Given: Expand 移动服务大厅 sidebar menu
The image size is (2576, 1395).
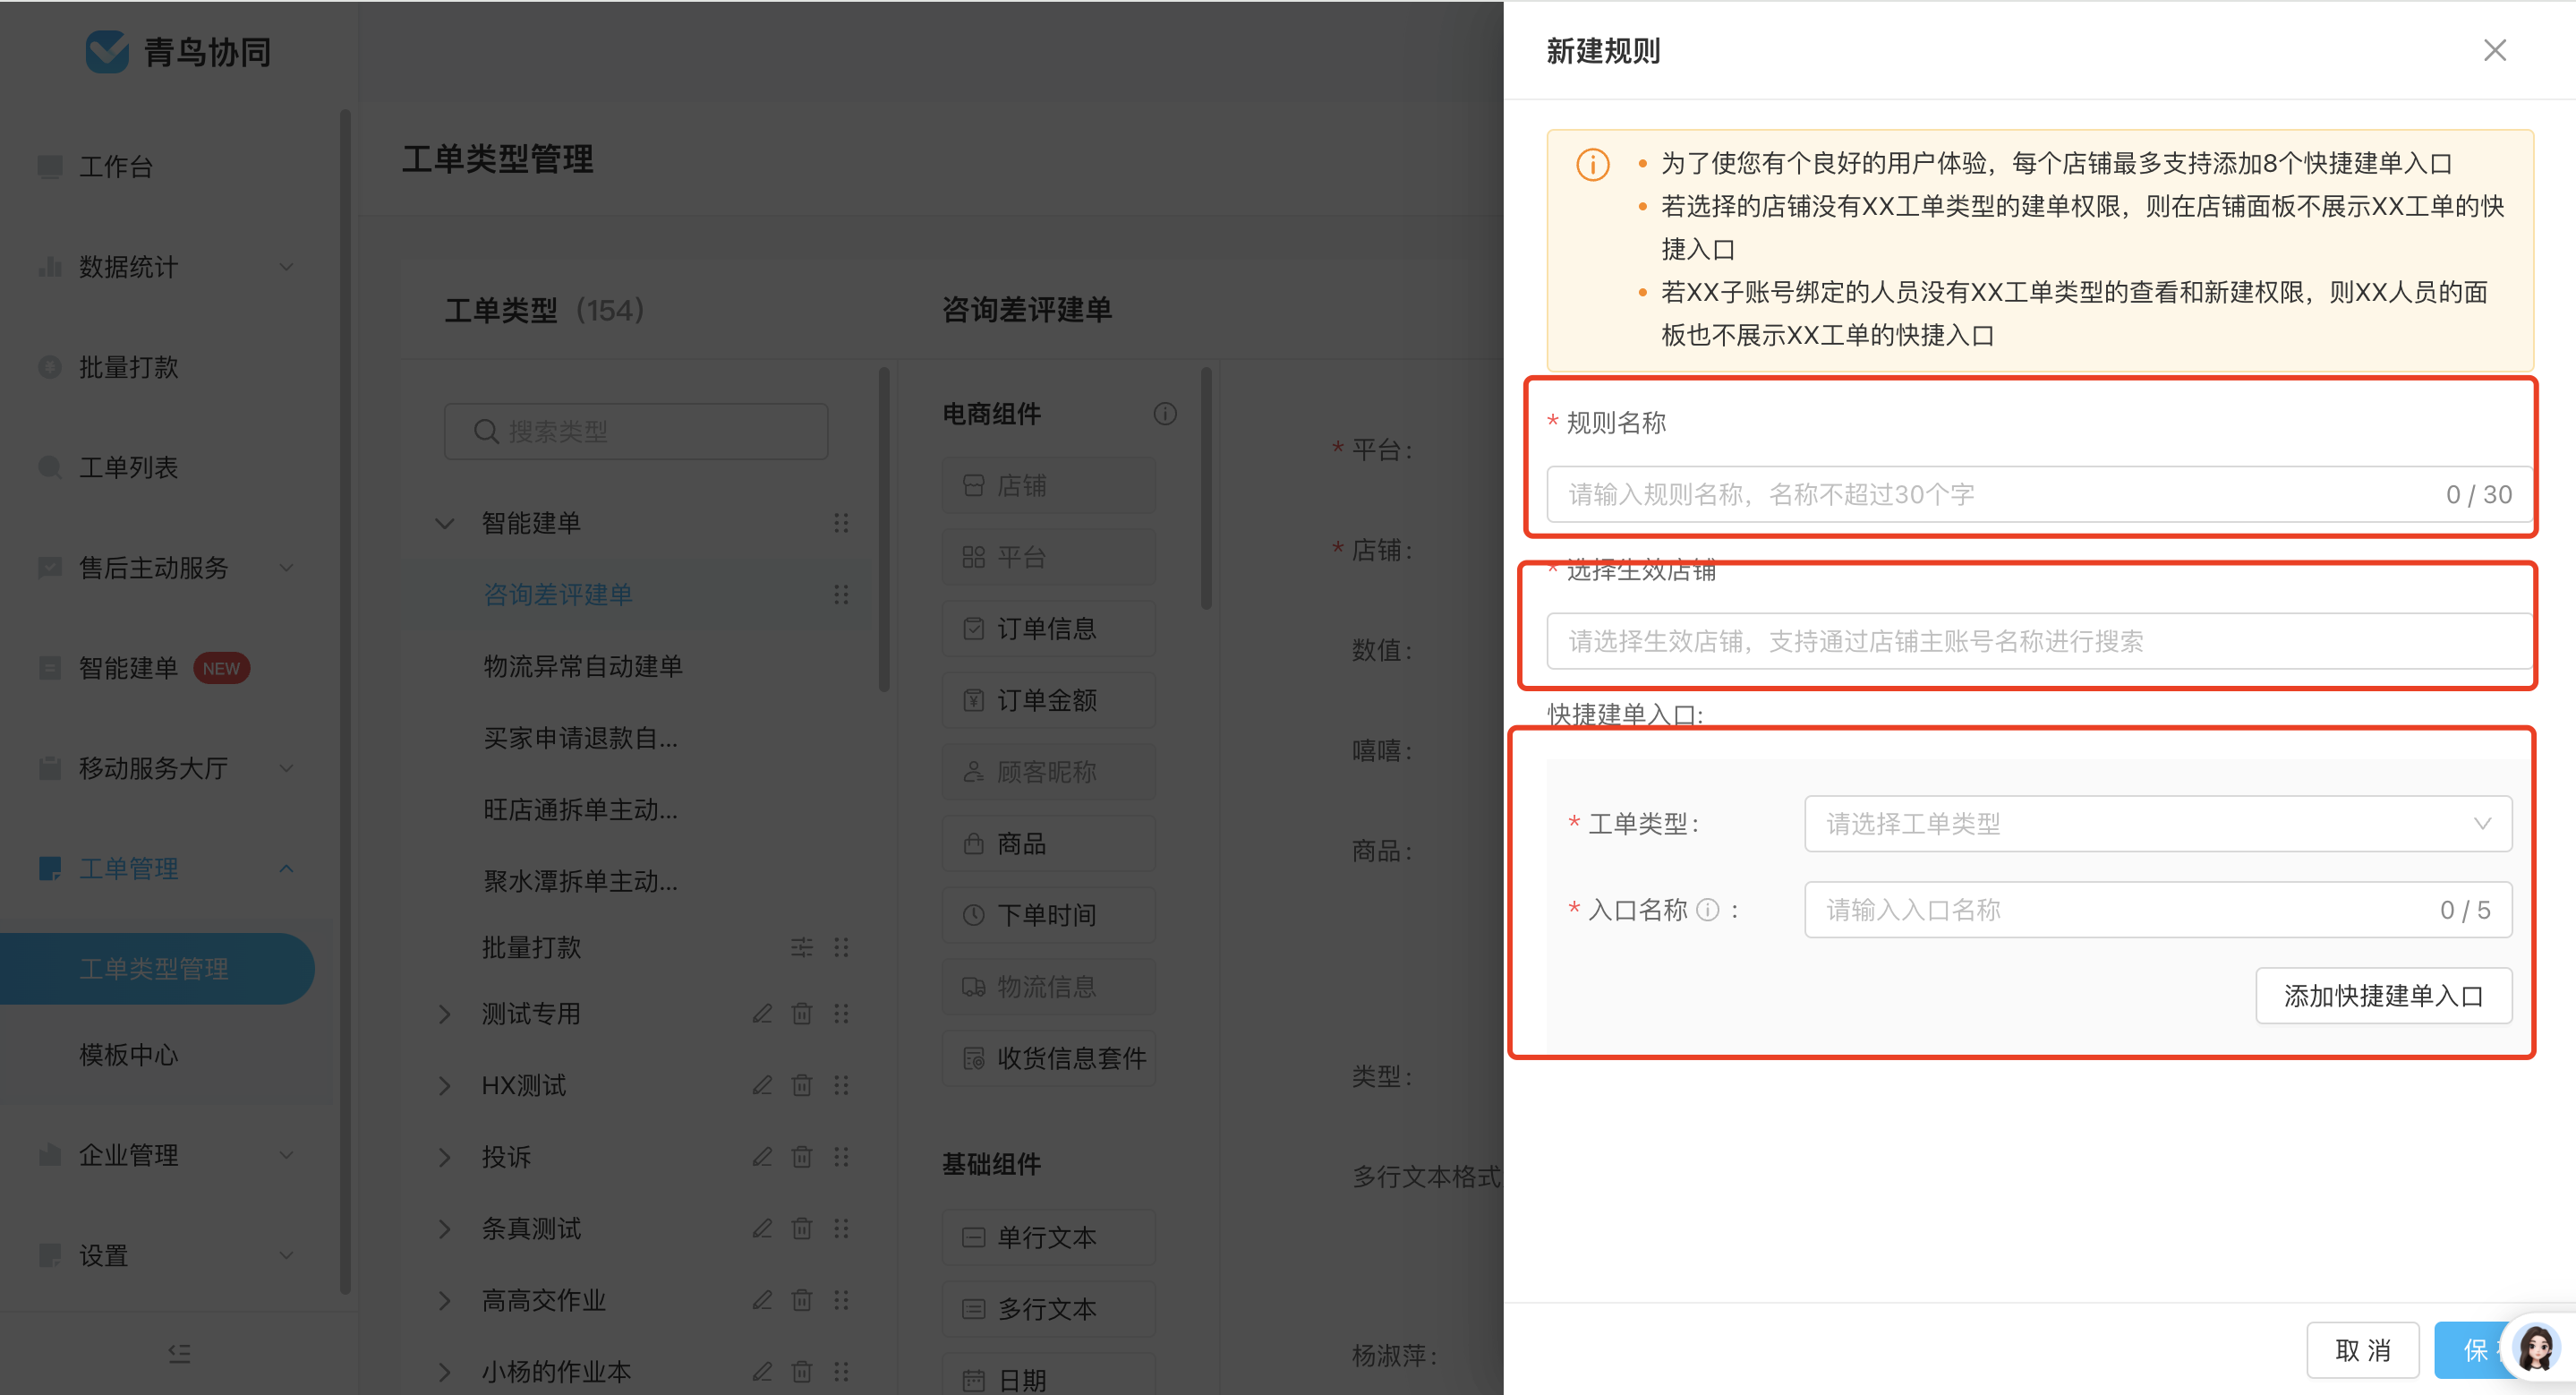Looking at the screenshot, I should point(166,768).
